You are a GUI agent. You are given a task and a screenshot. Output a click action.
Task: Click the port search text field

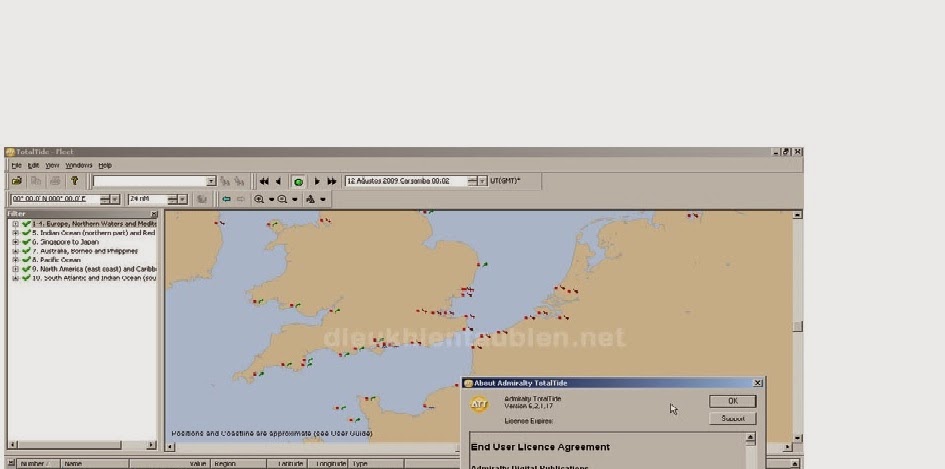click(x=149, y=181)
